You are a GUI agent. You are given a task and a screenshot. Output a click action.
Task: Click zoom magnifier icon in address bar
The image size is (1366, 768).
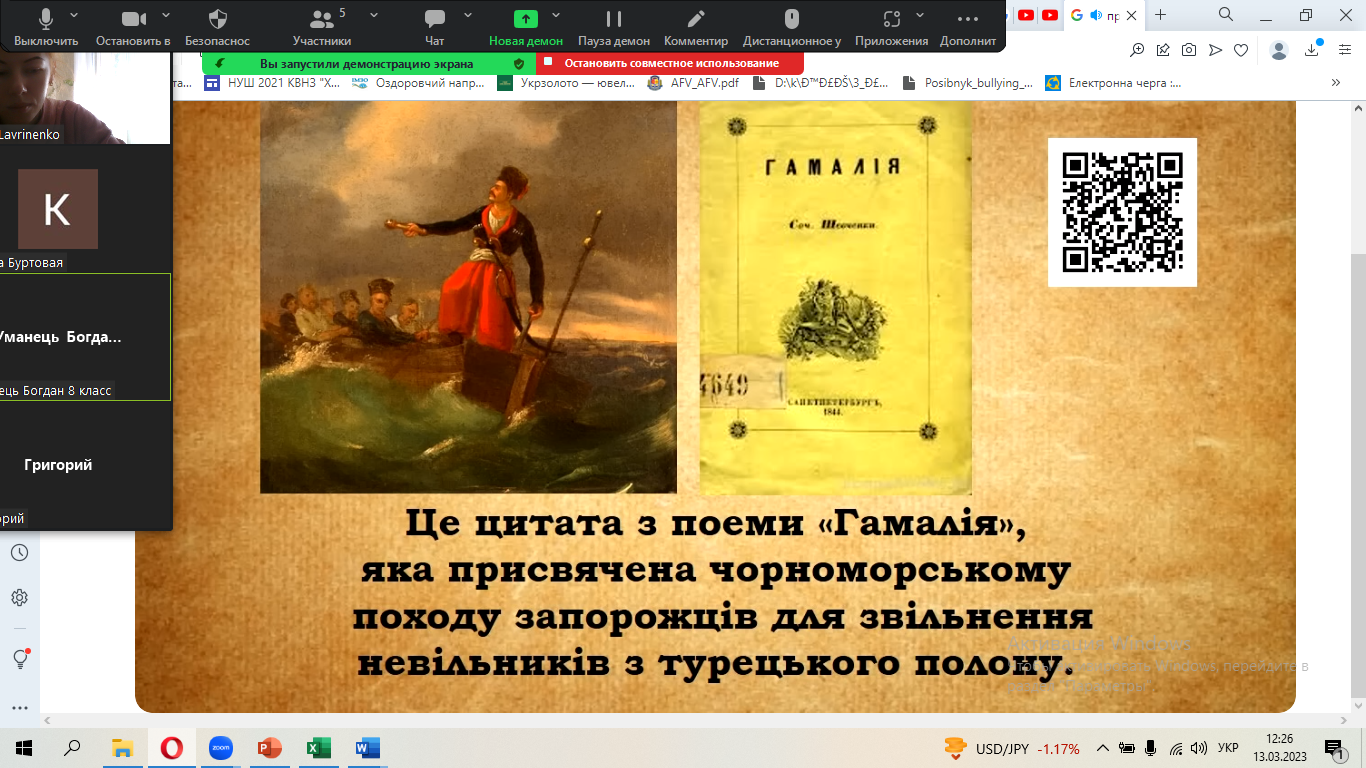1137,50
